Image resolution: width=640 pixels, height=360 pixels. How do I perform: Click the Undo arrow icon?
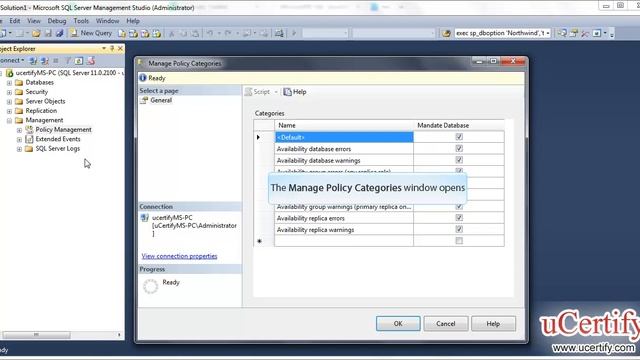coord(210,33)
